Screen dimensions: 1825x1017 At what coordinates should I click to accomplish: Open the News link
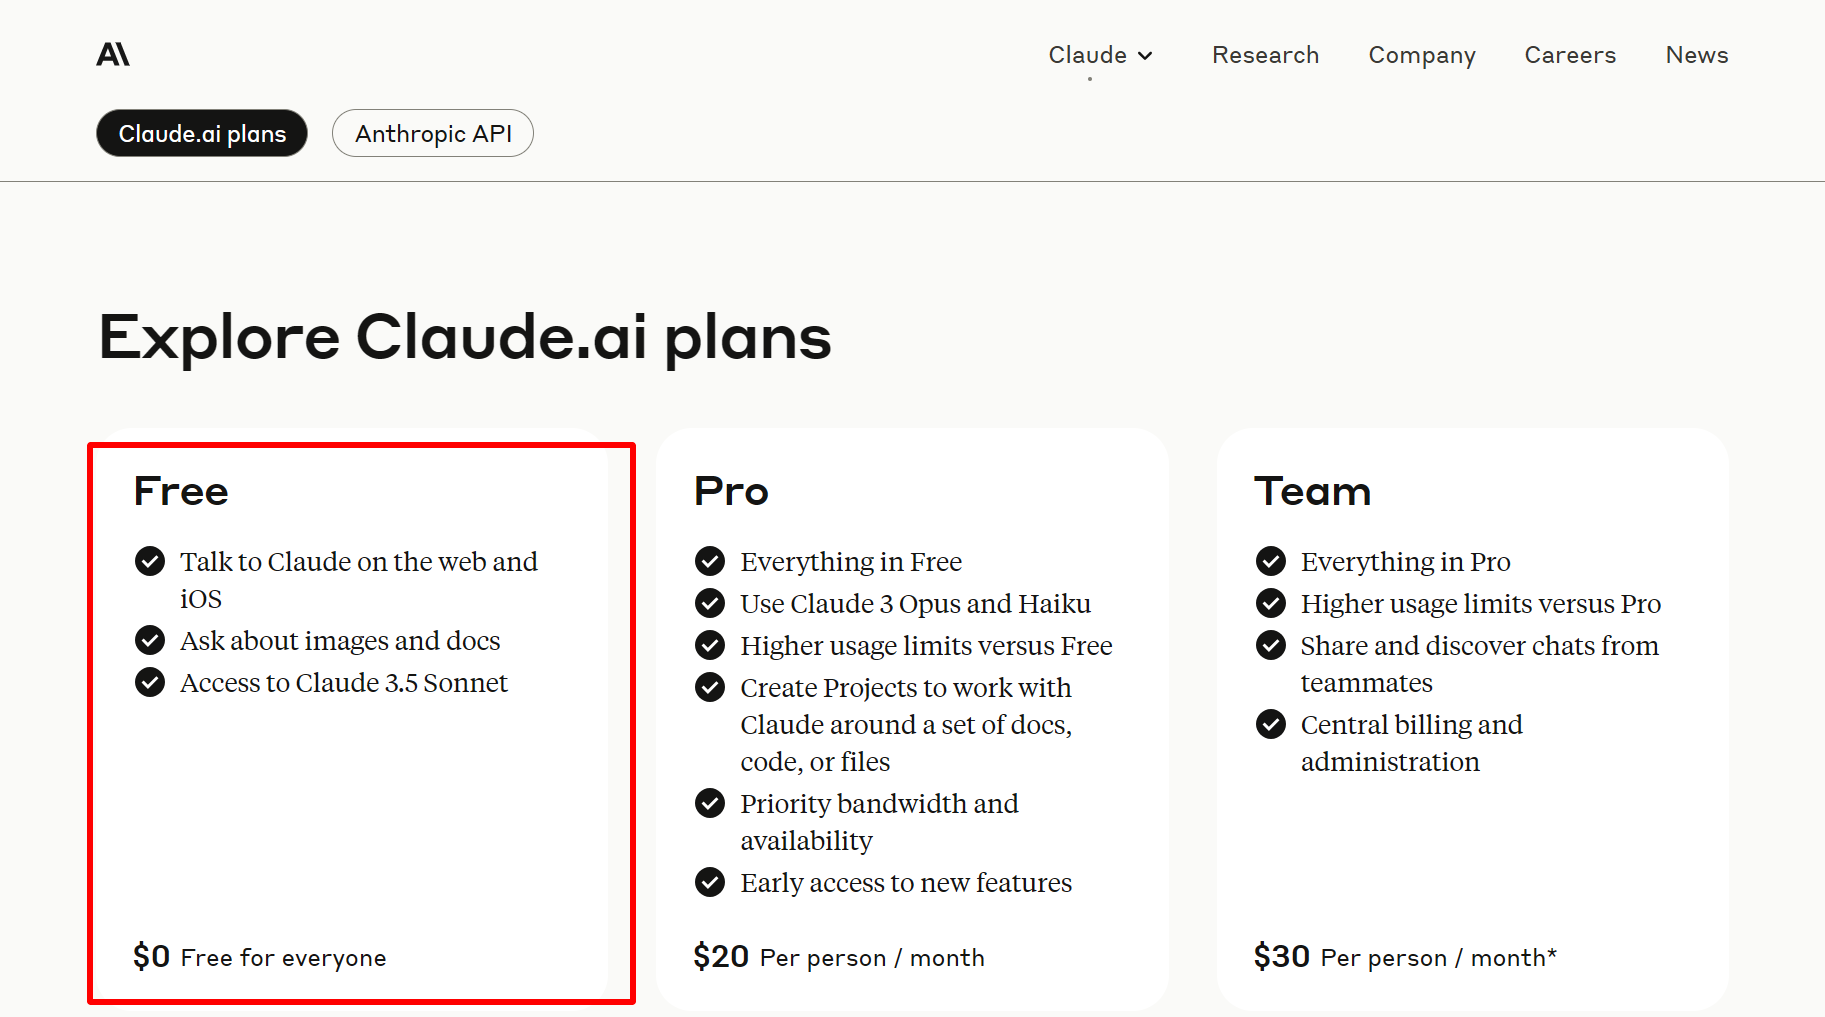pyautogui.click(x=1696, y=55)
